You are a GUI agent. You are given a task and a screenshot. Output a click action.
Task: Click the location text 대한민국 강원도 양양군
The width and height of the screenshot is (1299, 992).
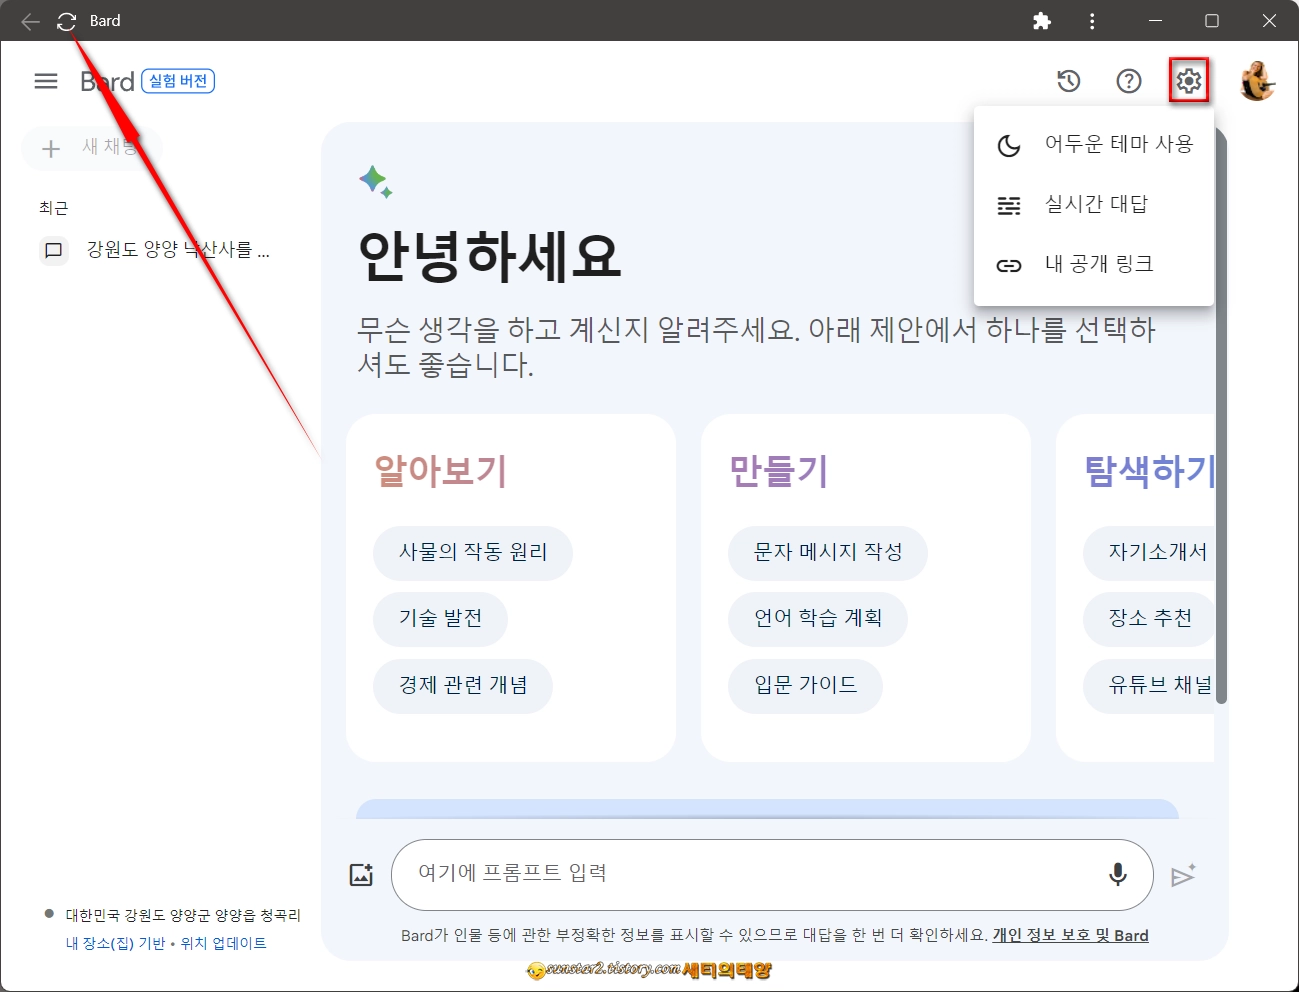click(x=183, y=915)
